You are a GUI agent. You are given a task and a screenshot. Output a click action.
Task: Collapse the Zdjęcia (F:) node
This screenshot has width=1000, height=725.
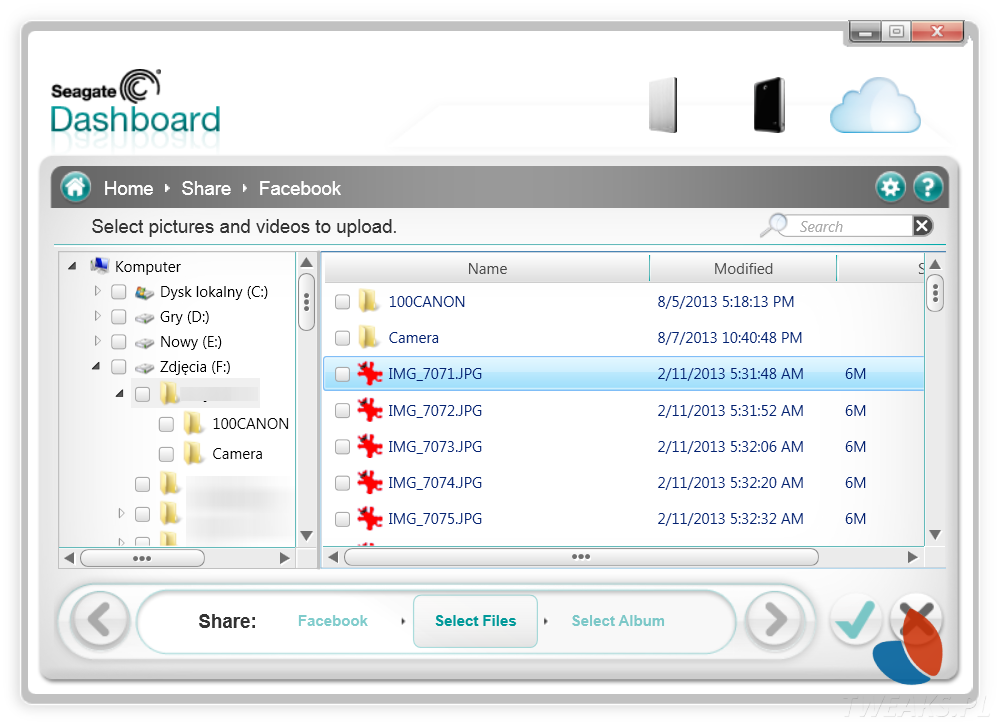click(96, 366)
